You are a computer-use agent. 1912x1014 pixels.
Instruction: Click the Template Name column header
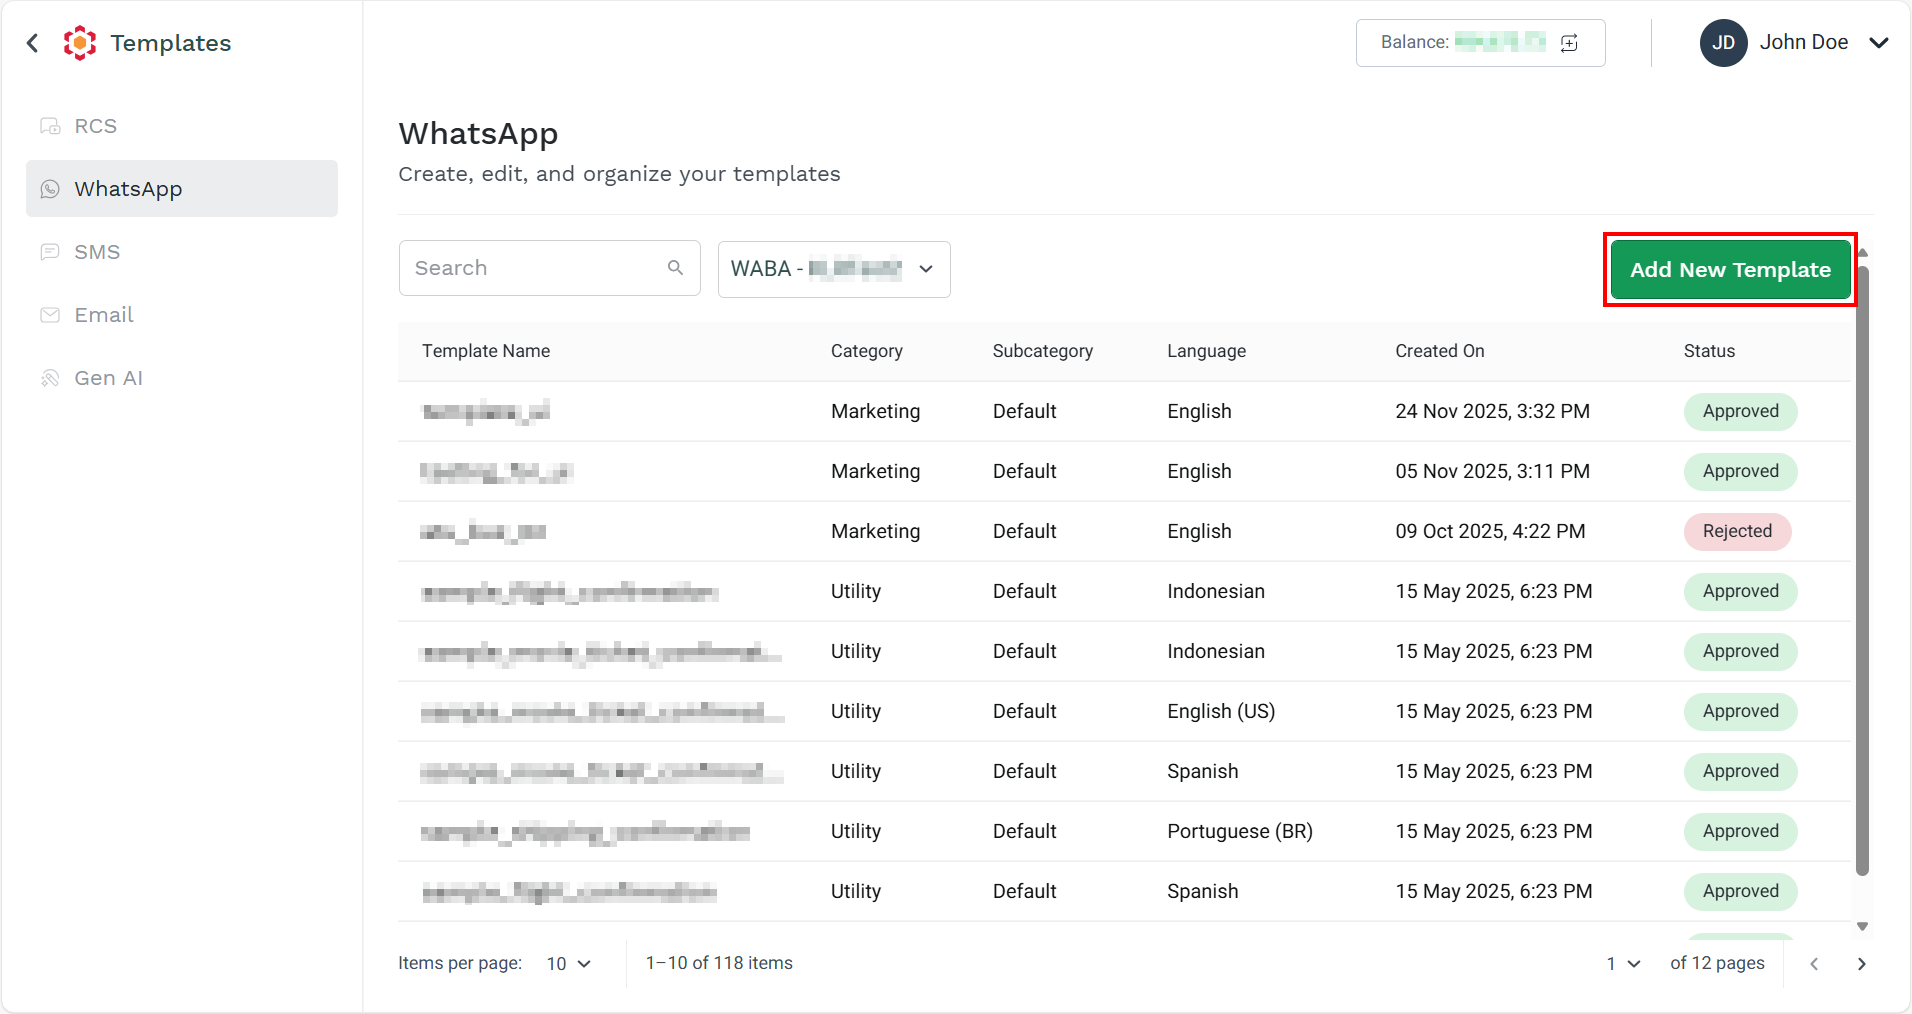click(486, 351)
